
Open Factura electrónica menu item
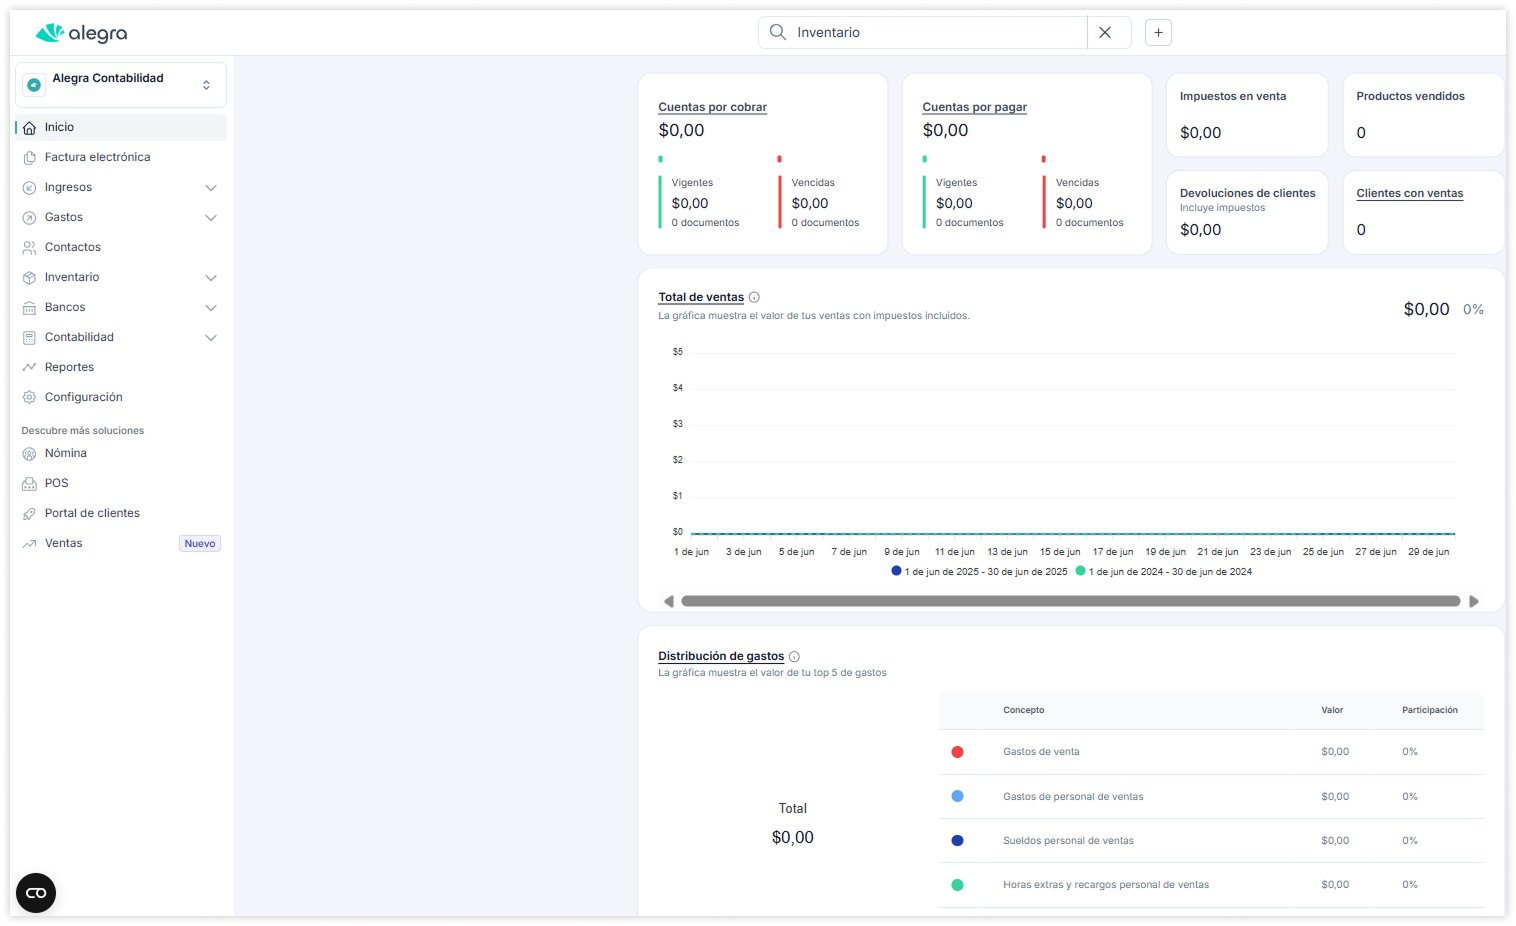click(x=121, y=157)
